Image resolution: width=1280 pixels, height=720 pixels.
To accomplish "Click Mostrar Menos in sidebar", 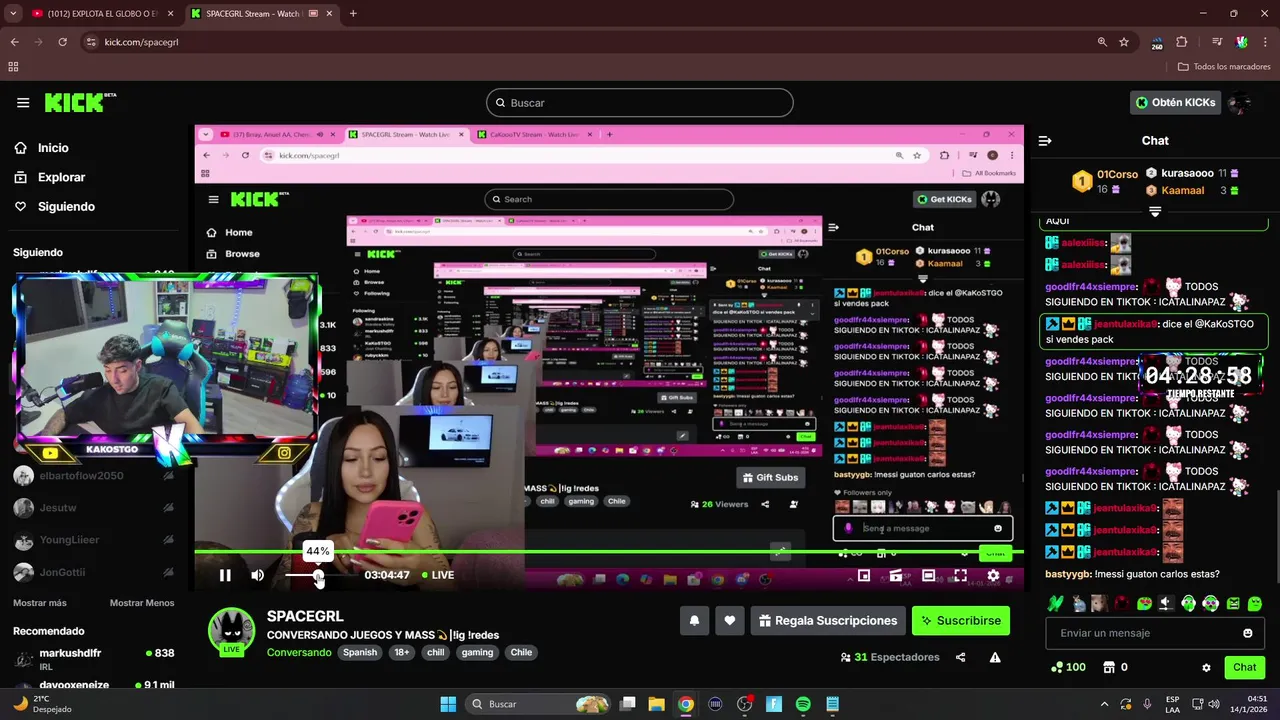I will pos(142,603).
